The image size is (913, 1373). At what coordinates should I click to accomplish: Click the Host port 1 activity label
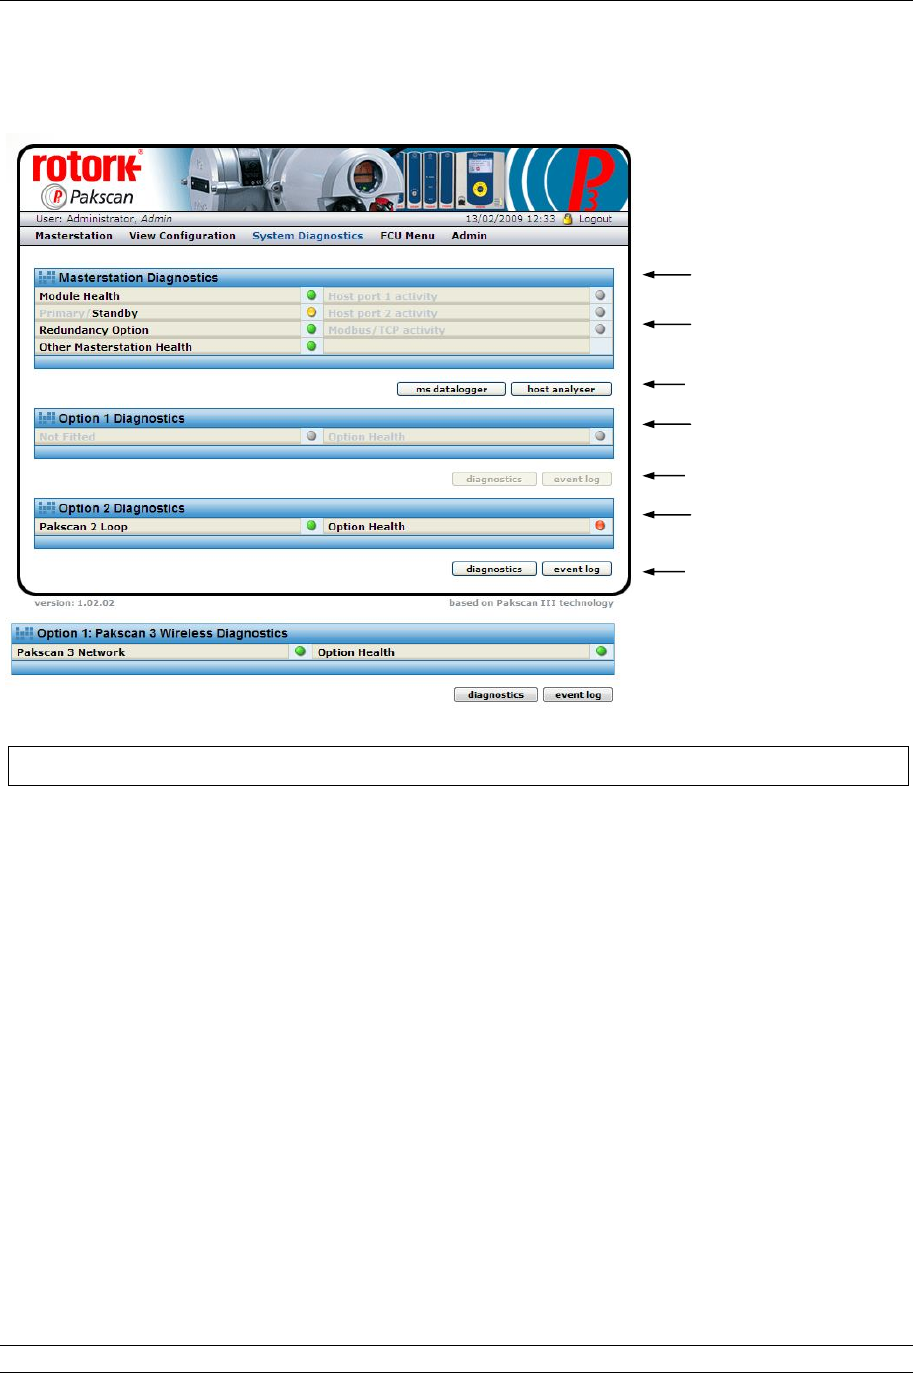[x=383, y=297]
